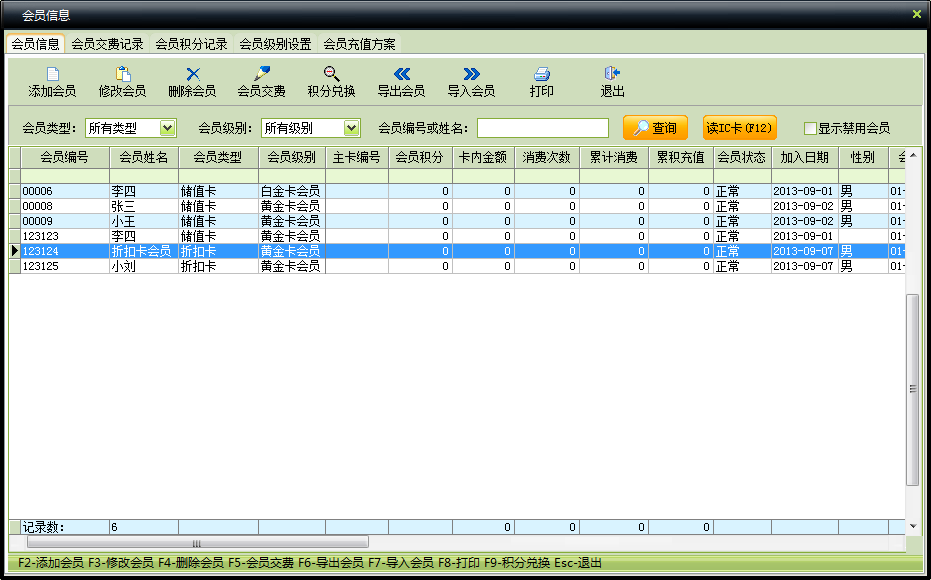Focus the 会员编号或姓名 input field
This screenshot has height=580, width=931.
coord(543,128)
